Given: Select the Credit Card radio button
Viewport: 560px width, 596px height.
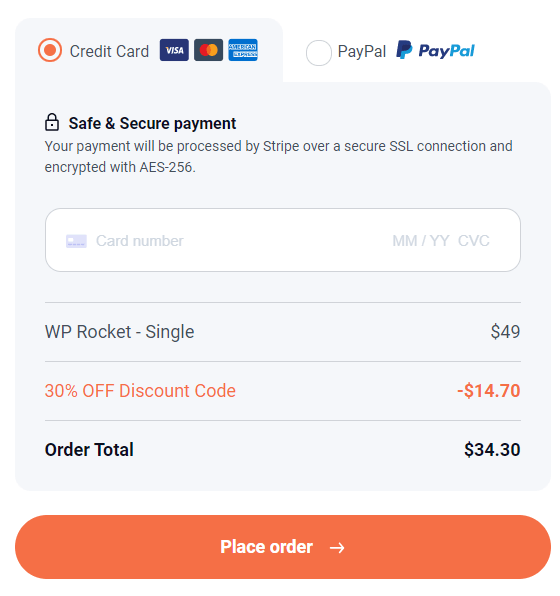Looking at the screenshot, I should (x=50, y=50).
